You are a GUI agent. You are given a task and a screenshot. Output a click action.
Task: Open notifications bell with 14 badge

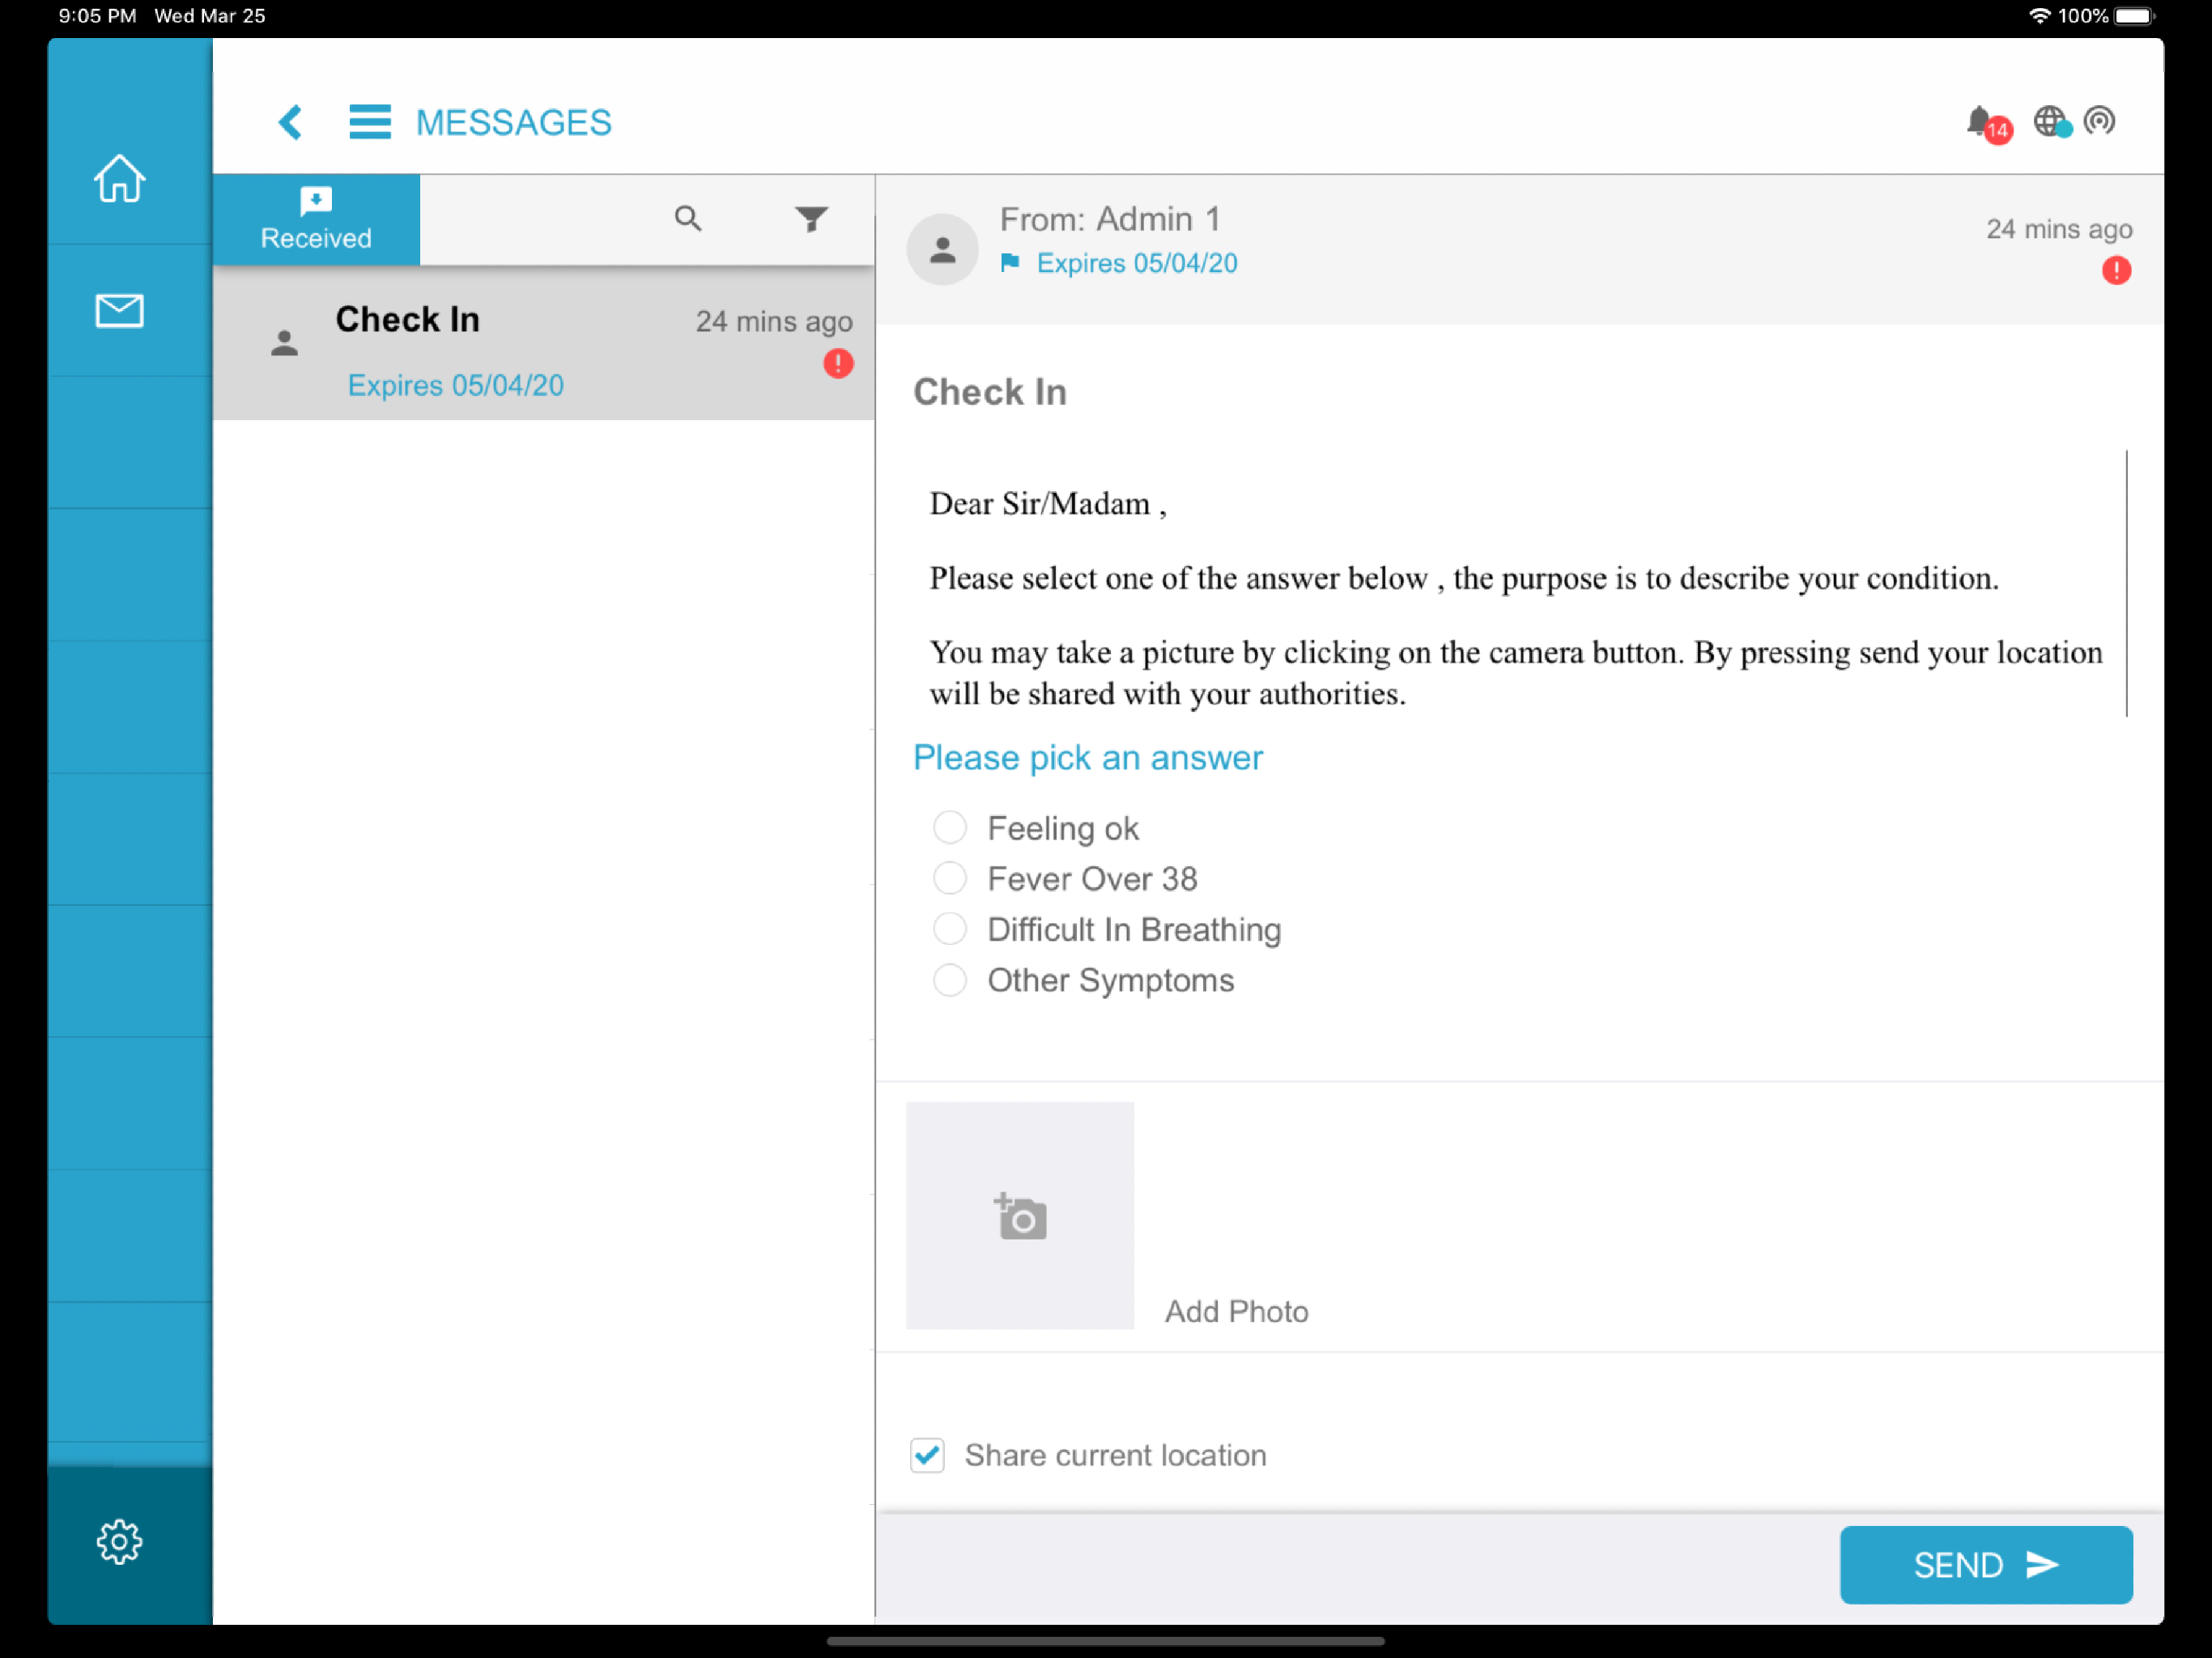click(1983, 122)
